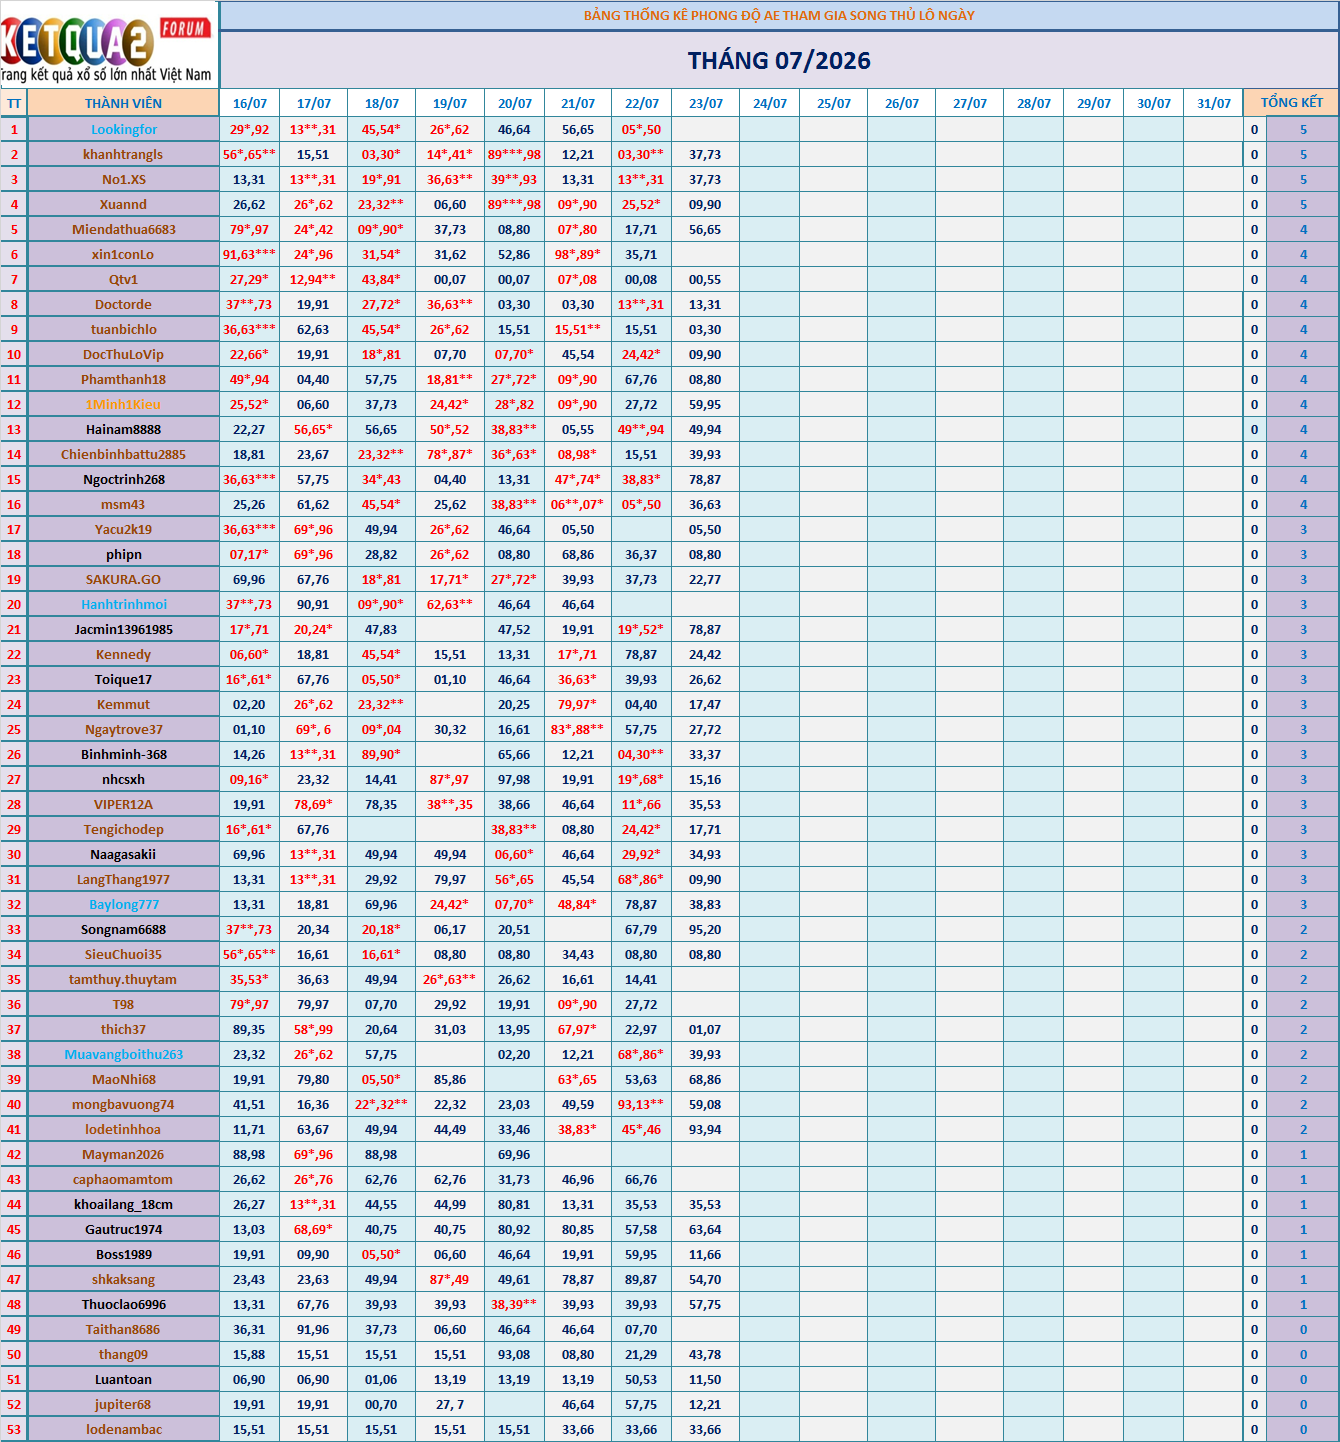The image size is (1340, 1442).
Task: Click member name xin1conLo
Action: pyautogui.click(x=124, y=254)
